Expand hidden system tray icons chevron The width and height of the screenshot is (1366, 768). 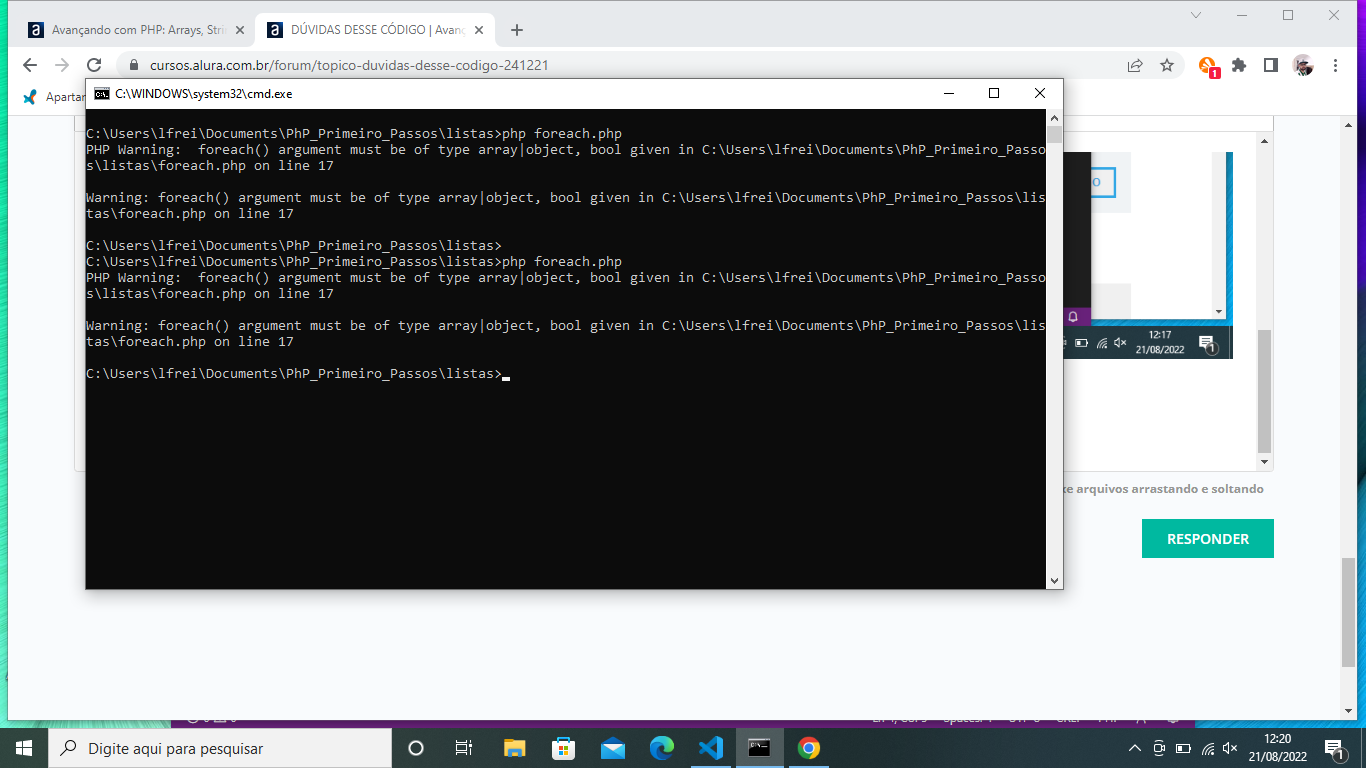tap(1134, 748)
